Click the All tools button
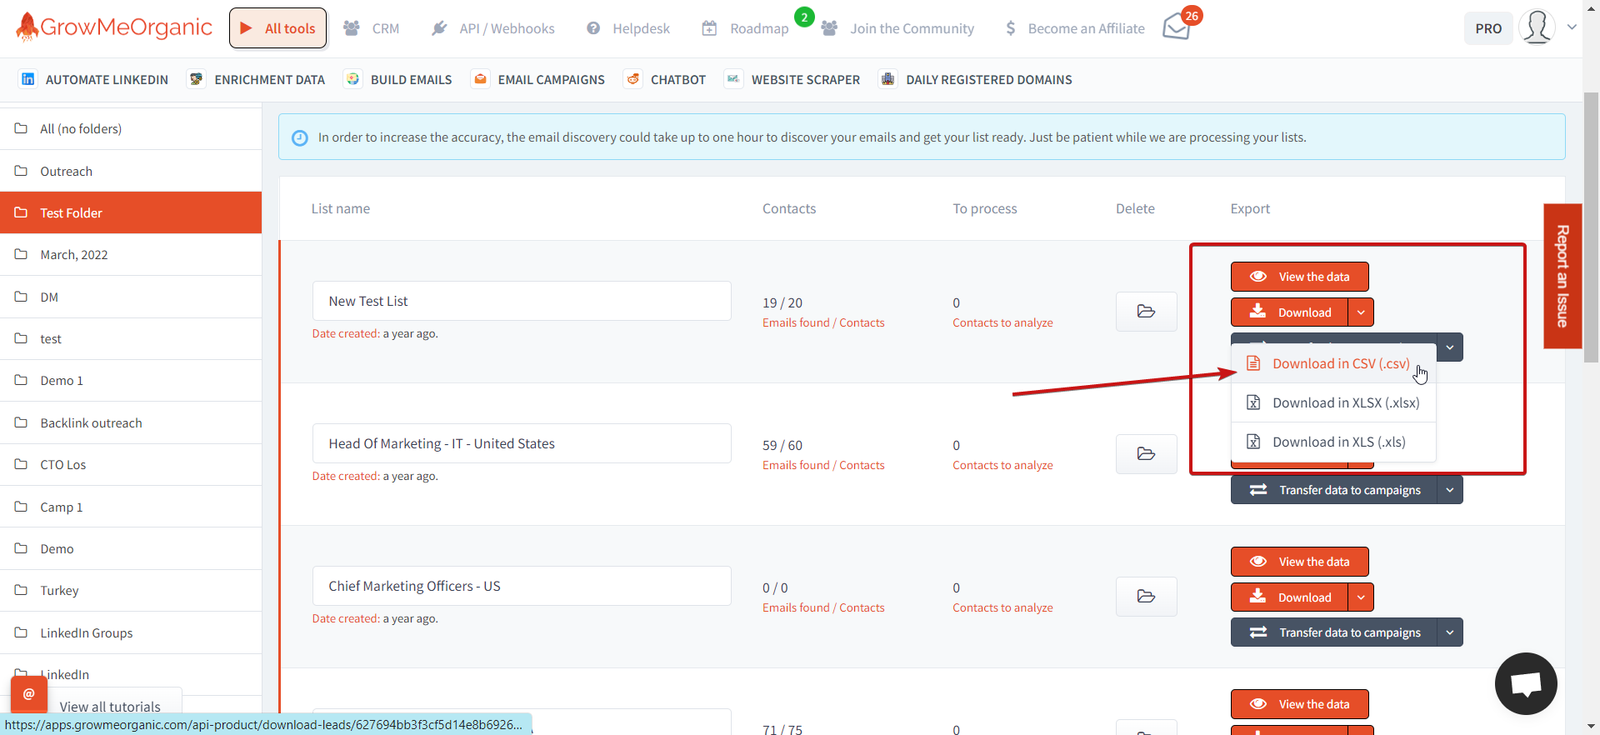Viewport: 1600px width, 735px height. tap(278, 28)
